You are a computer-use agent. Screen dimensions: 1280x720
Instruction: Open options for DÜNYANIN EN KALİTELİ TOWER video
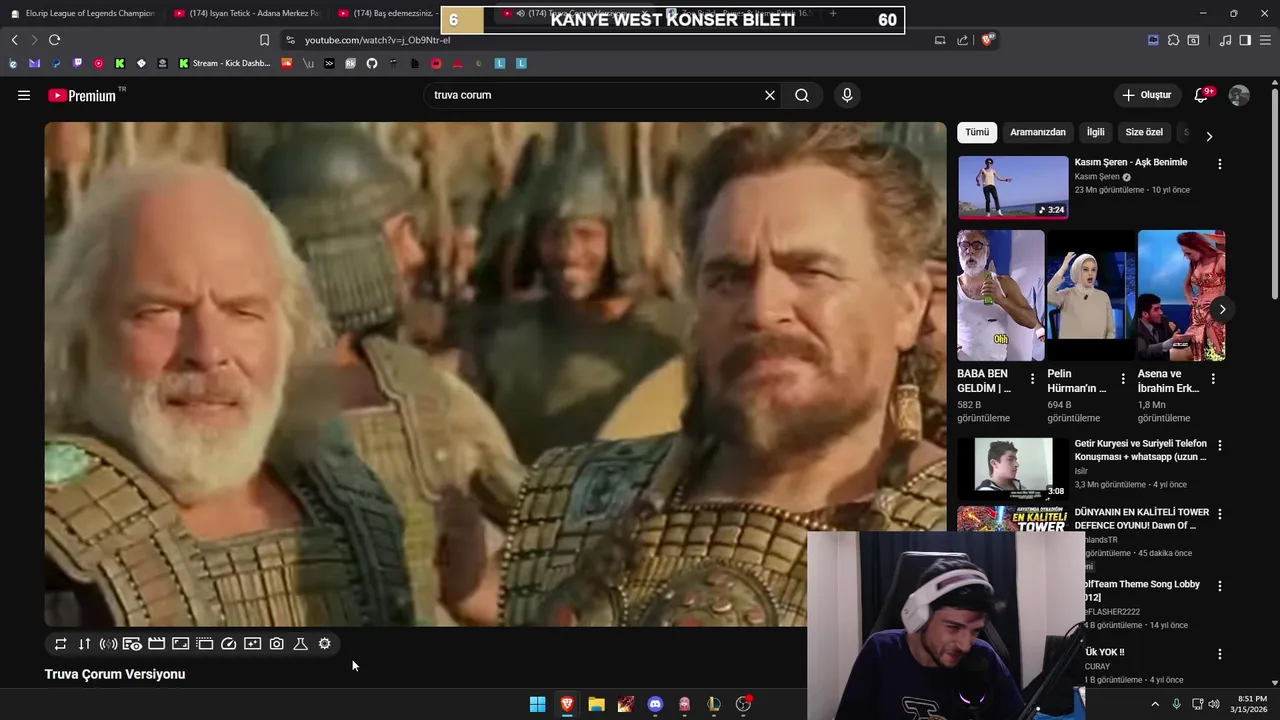pos(1219,514)
